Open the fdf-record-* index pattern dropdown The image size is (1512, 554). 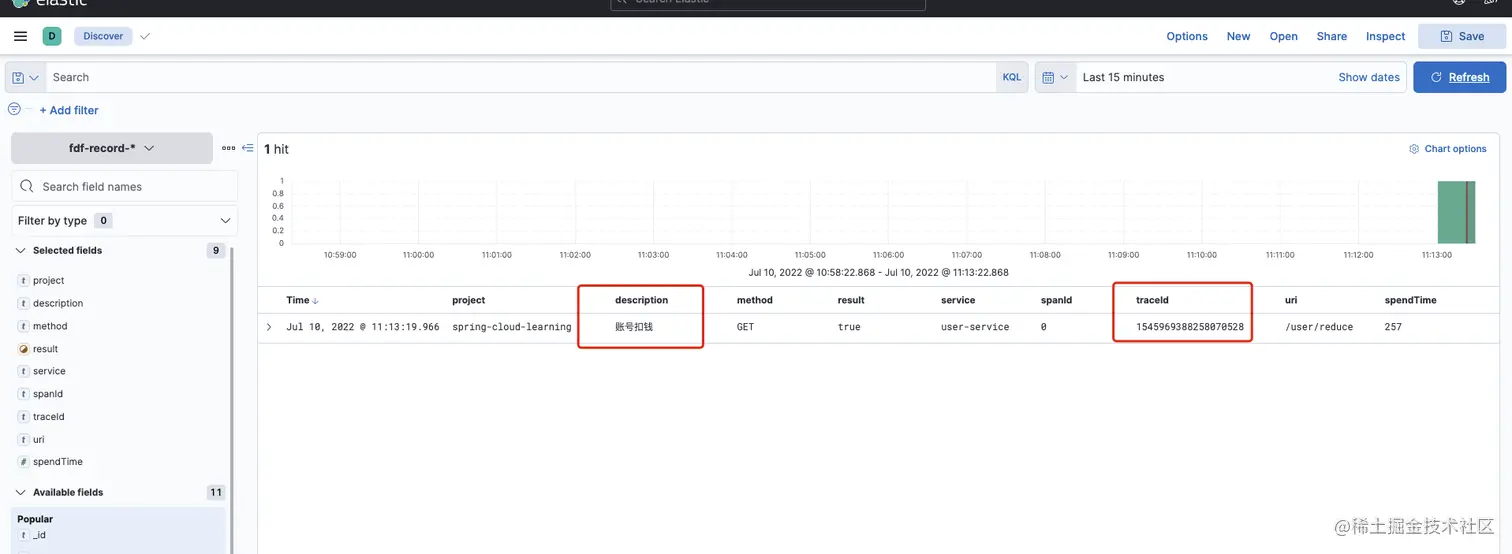click(x=112, y=148)
